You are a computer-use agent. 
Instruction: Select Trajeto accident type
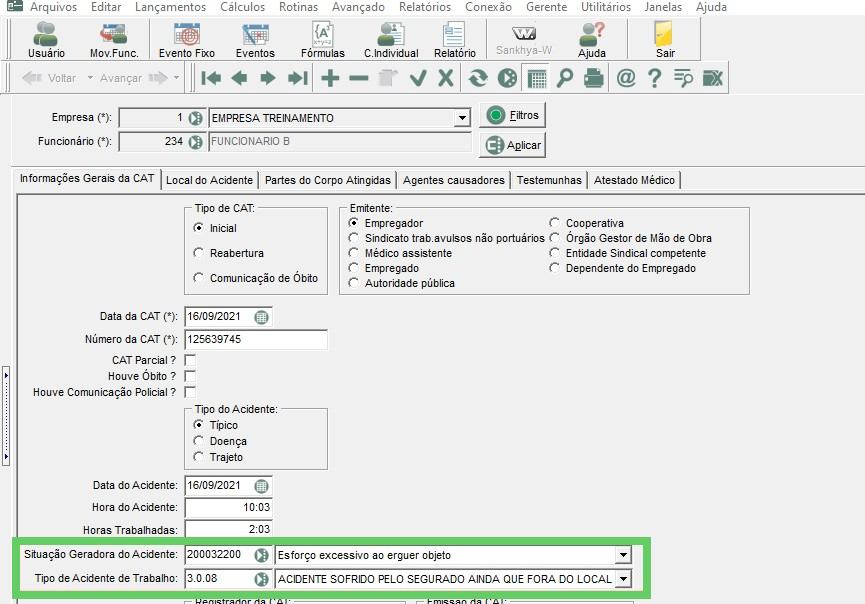coord(199,456)
